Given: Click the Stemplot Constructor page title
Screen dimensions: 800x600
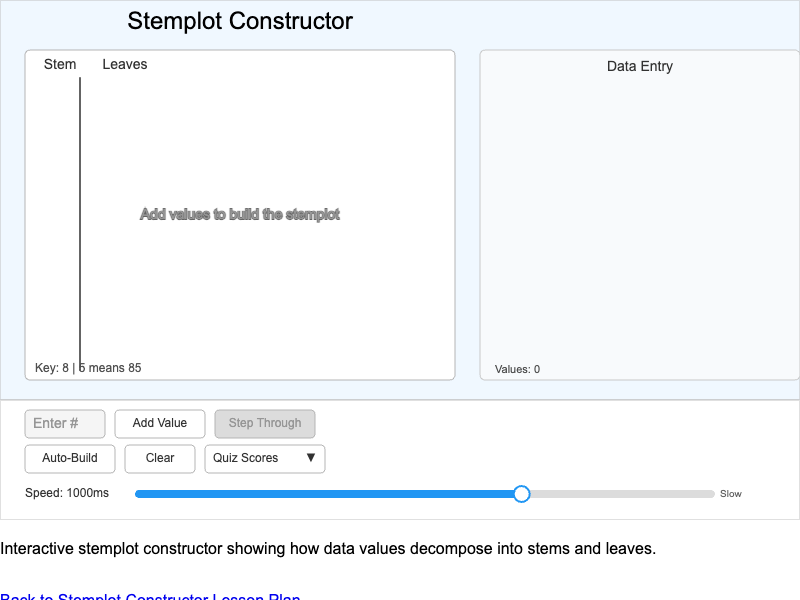Looking at the screenshot, I should 240,20.
